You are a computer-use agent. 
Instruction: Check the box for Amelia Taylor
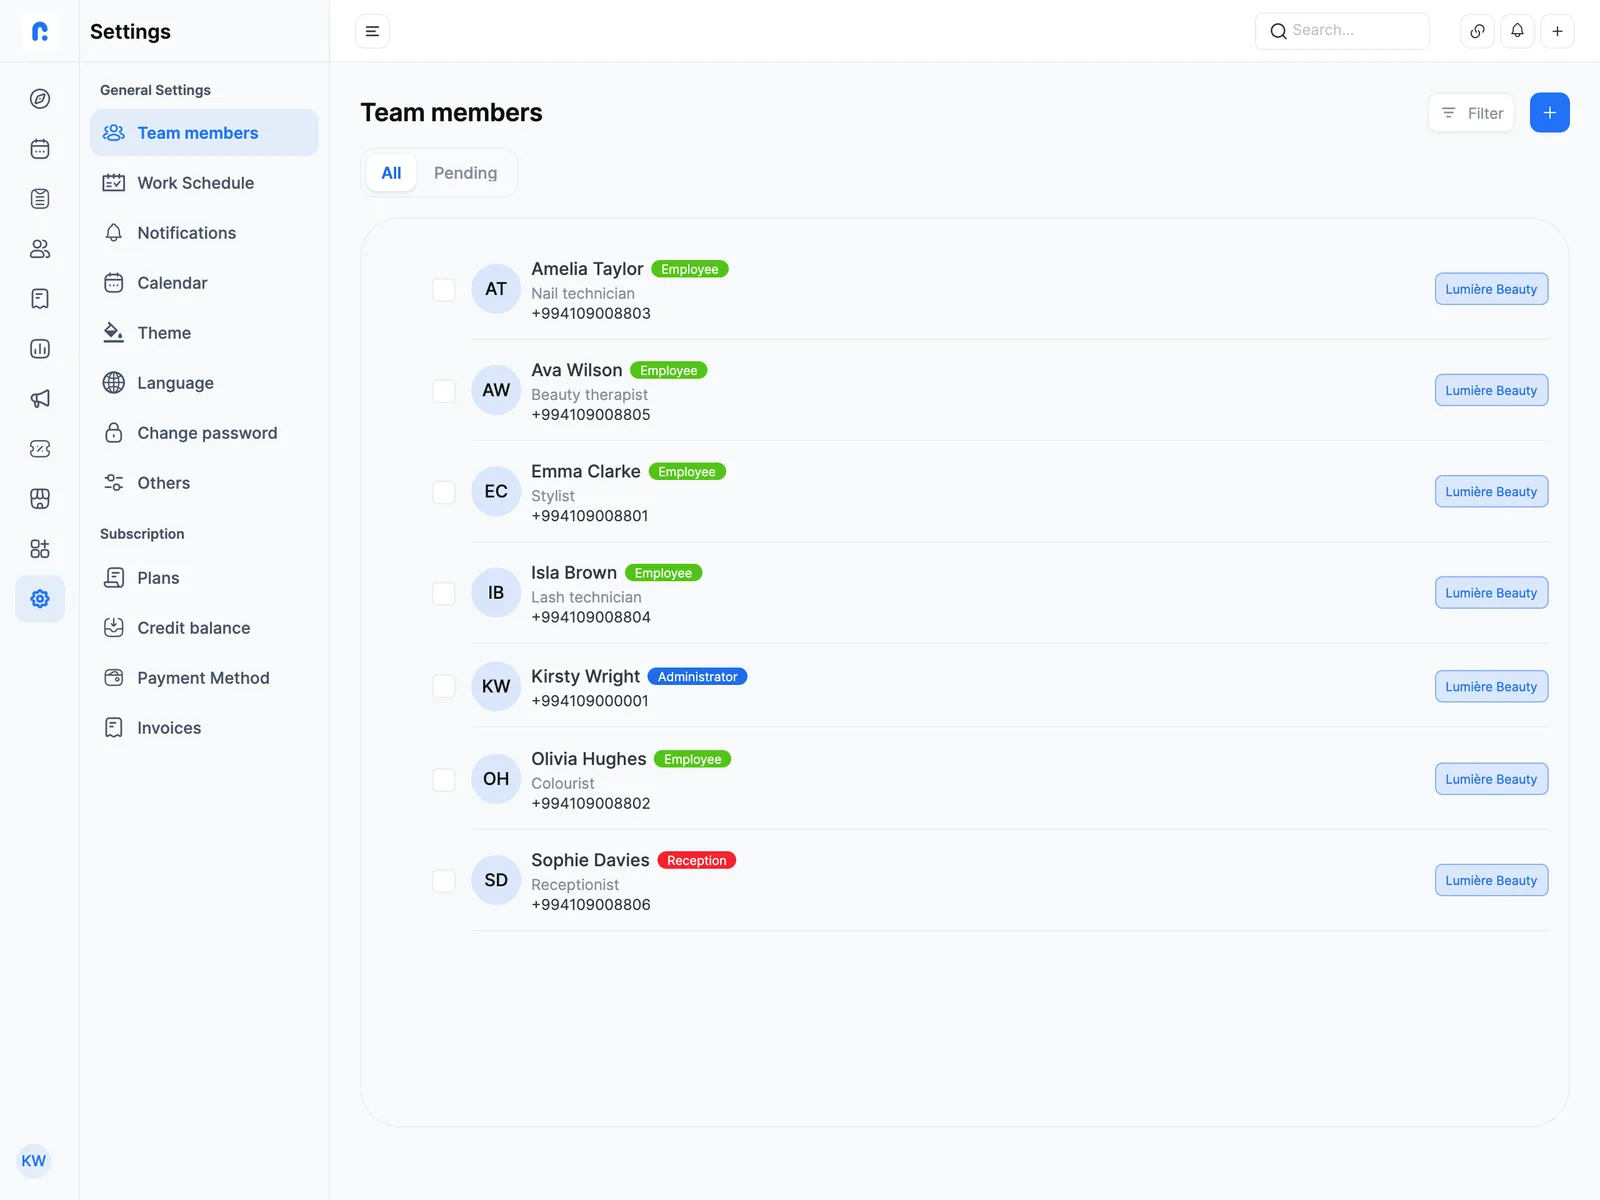tap(444, 290)
